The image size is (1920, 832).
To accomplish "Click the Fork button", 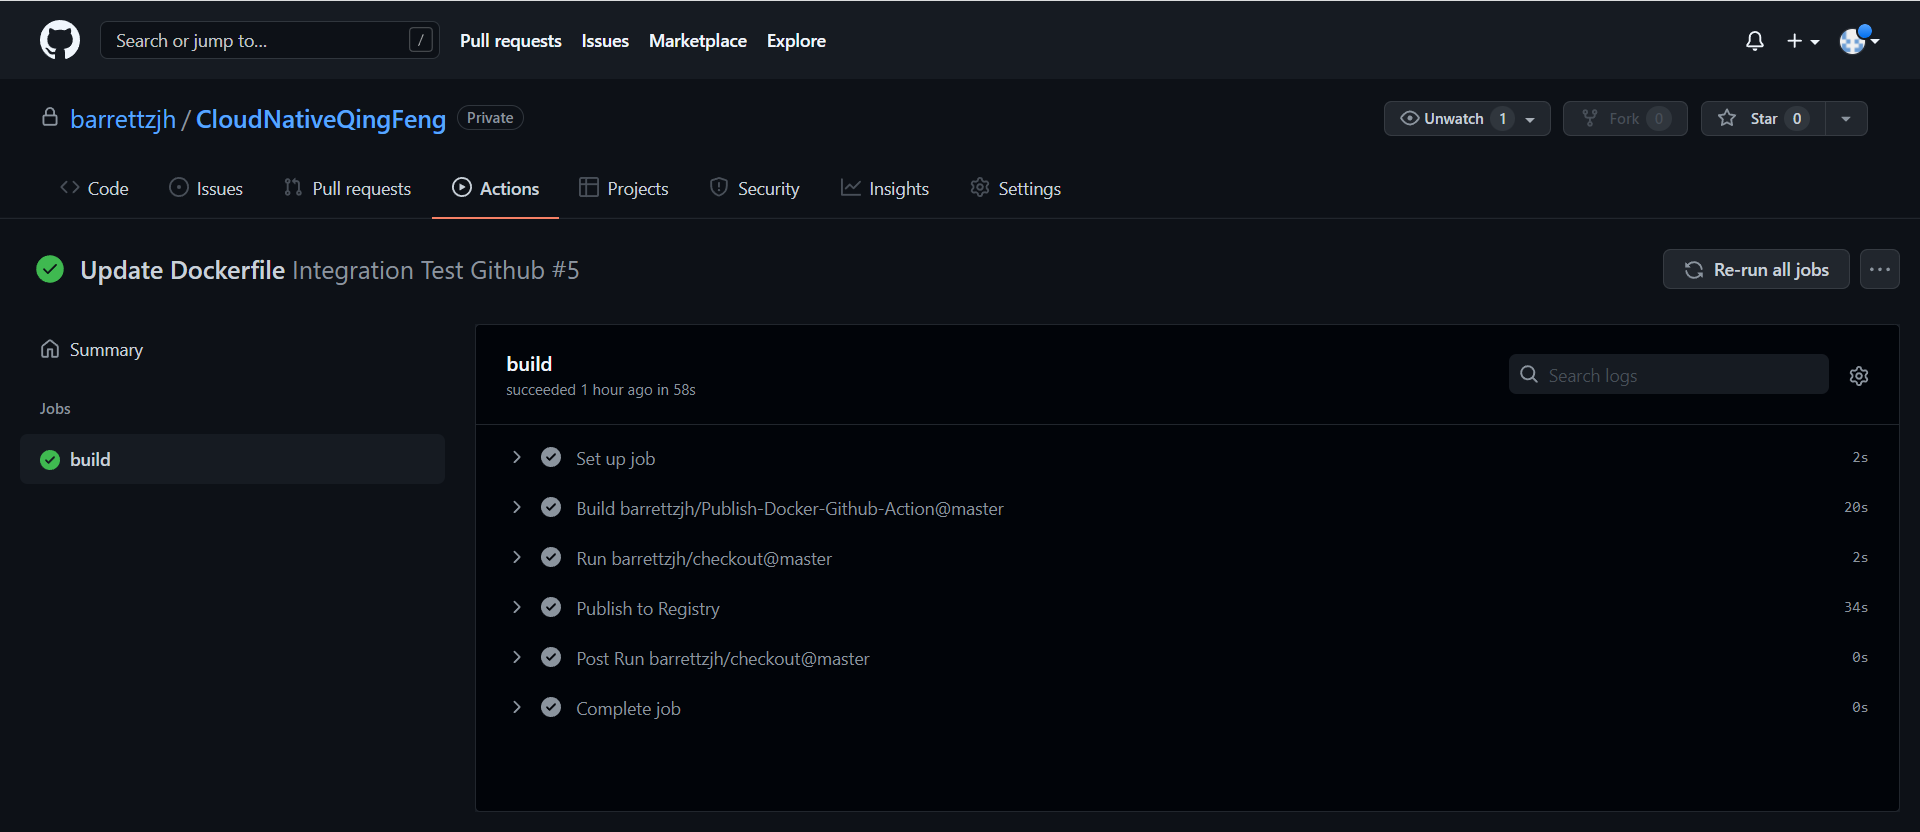I will click(x=1625, y=118).
